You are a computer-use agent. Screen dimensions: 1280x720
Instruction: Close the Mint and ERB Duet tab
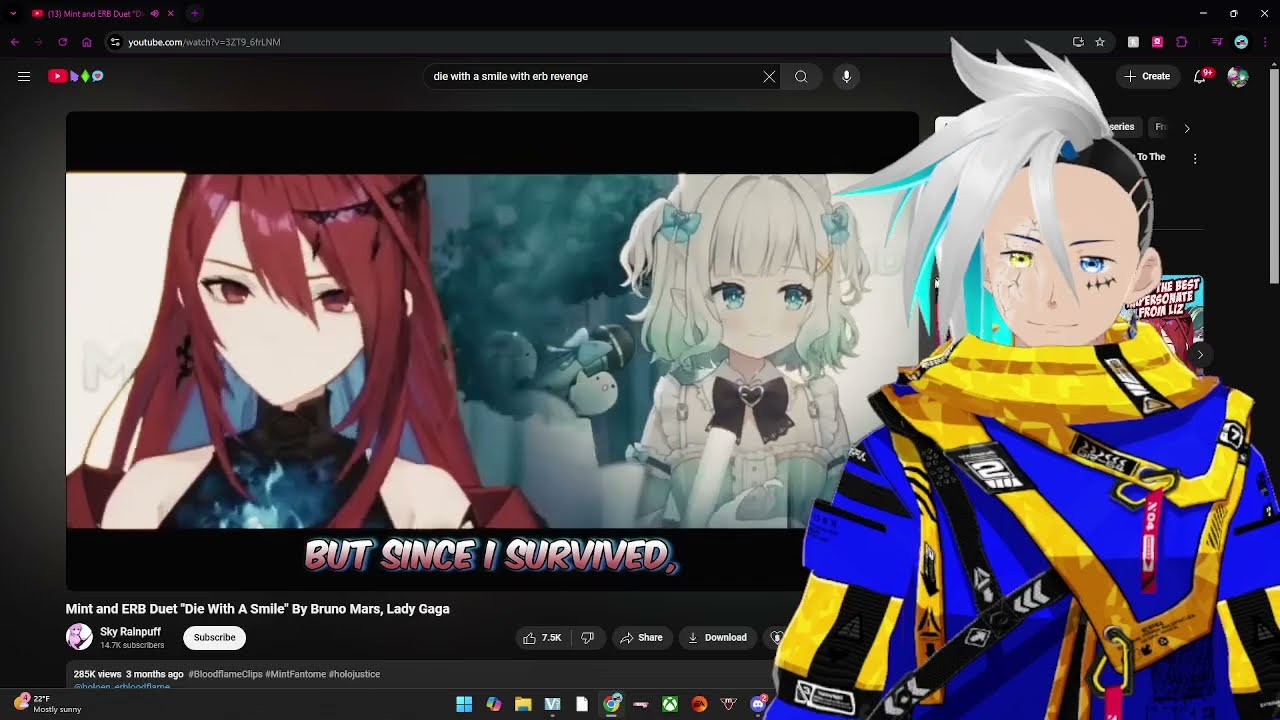click(x=171, y=13)
